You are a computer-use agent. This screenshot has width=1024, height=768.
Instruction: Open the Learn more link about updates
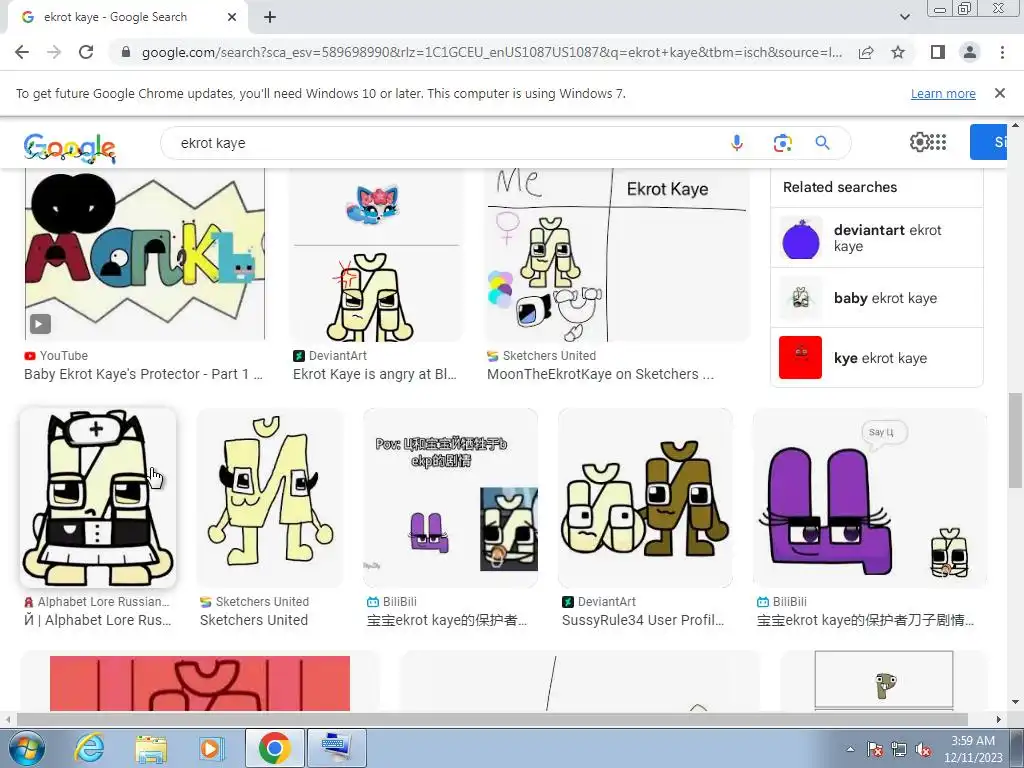coord(943,93)
